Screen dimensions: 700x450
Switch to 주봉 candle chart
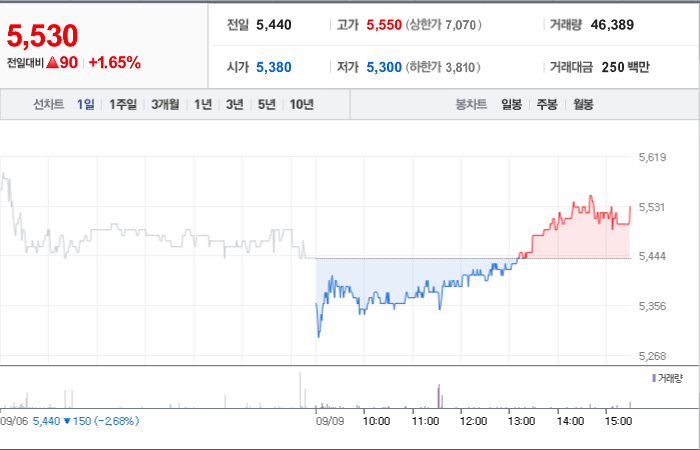click(547, 104)
